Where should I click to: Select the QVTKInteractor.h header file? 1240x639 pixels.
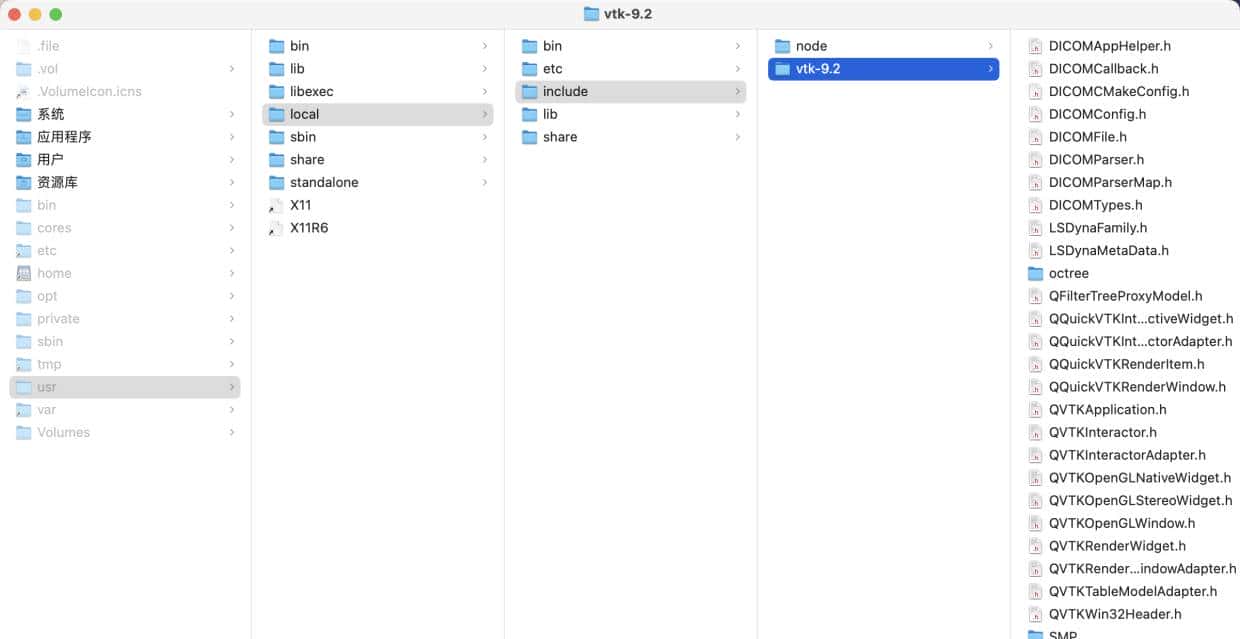pos(1104,432)
